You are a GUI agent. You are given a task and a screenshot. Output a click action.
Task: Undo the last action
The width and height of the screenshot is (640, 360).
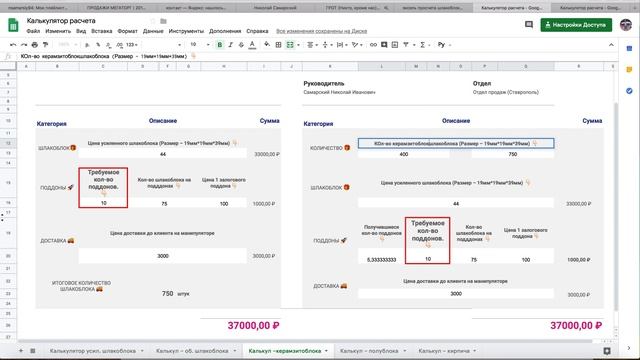point(13,44)
